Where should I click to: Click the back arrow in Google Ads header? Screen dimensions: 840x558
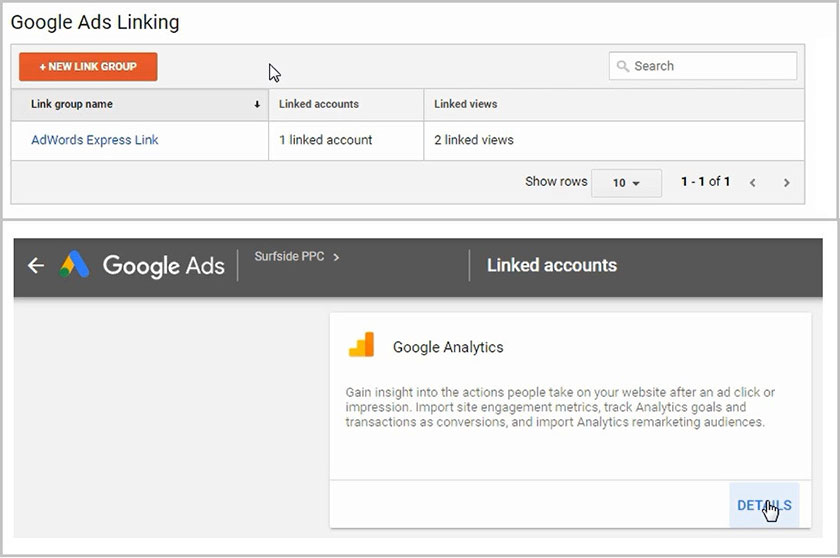[36, 266]
